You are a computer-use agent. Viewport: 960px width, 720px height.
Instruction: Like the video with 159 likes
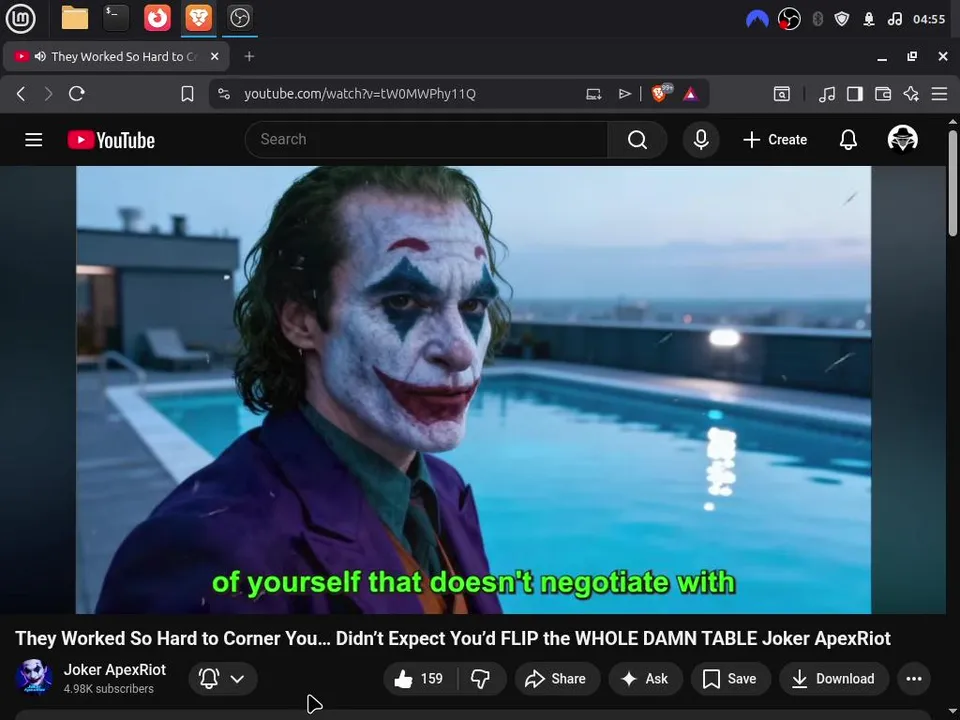click(420, 678)
